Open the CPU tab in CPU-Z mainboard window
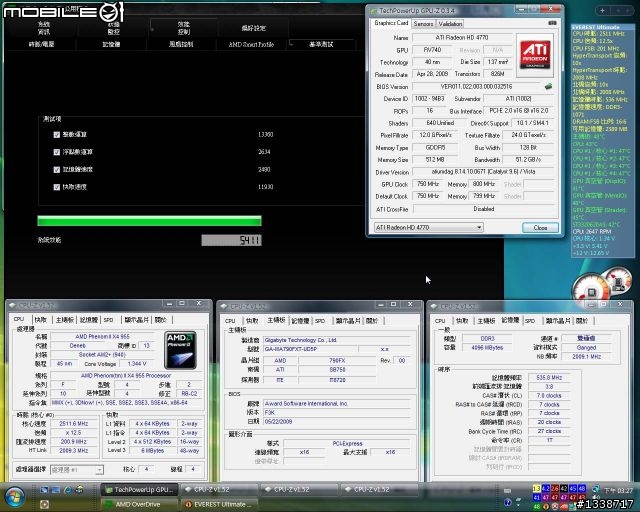Screen dimensions: 640x512 point(230,321)
